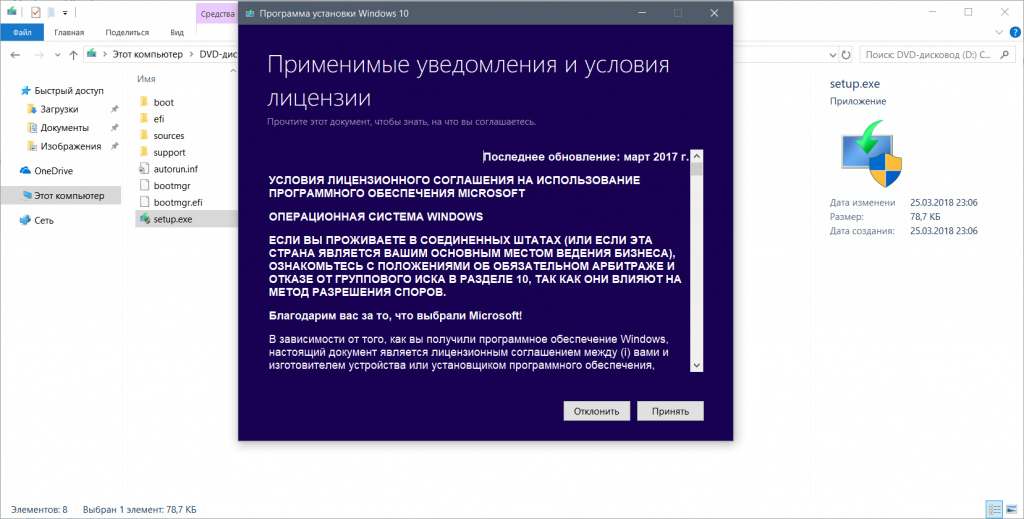Click the pin icon next to Документы

tap(114, 127)
